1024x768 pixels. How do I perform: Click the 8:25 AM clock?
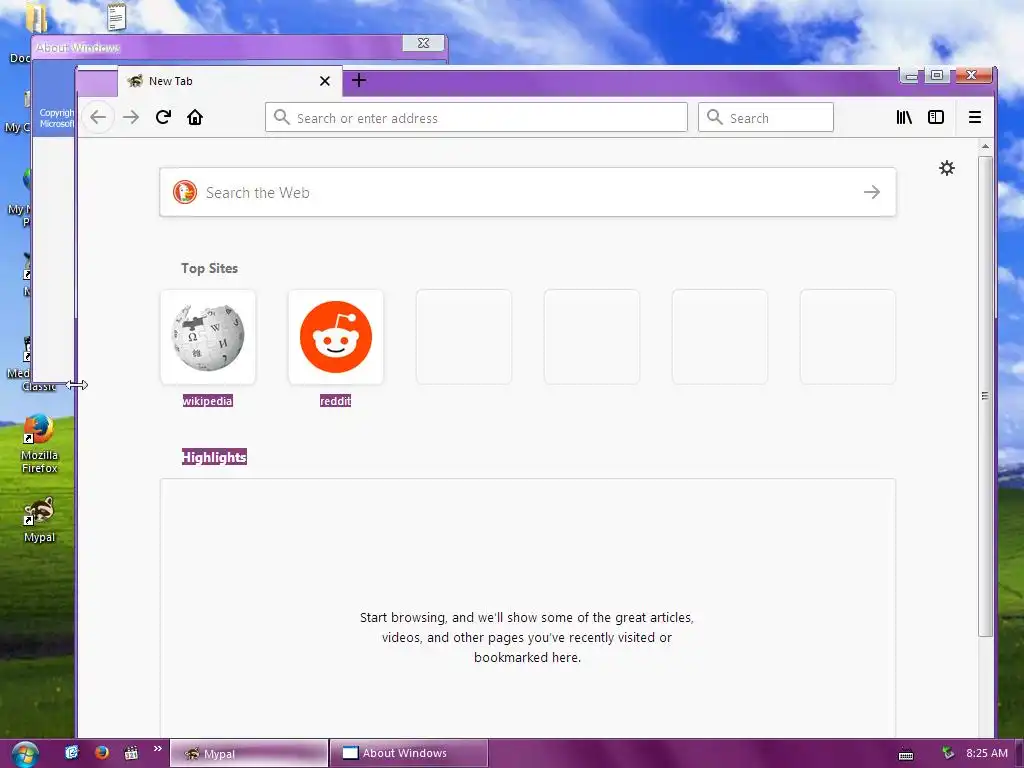coord(987,753)
